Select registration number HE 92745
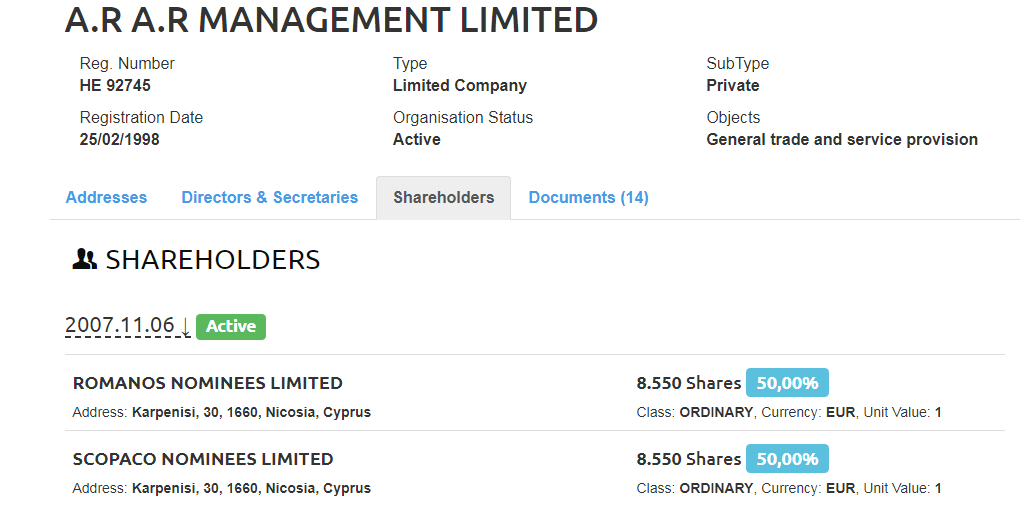Viewport: 1020px width, 507px height. pyautogui.click(x=115, y=86)
